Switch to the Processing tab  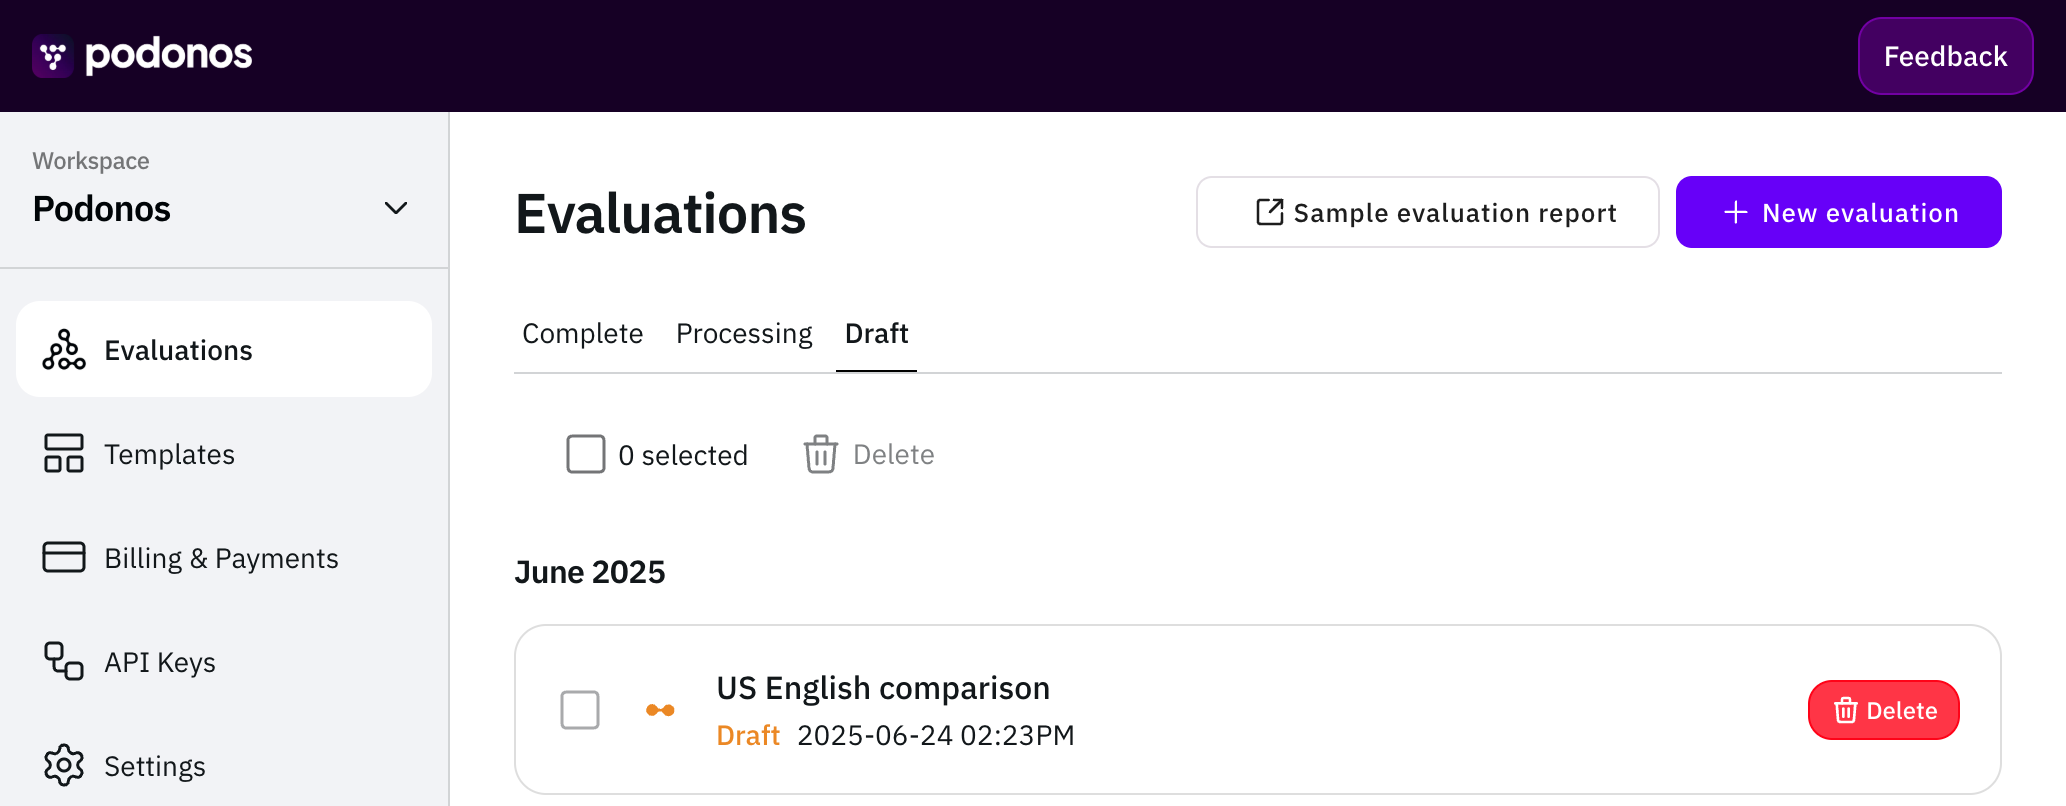click(x=744, y=333)
